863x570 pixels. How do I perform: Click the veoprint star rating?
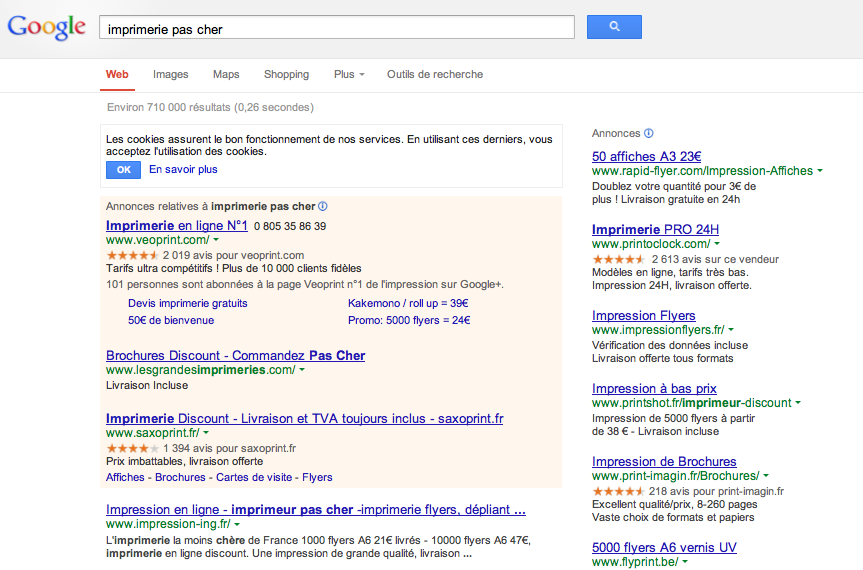pos(125,255)
